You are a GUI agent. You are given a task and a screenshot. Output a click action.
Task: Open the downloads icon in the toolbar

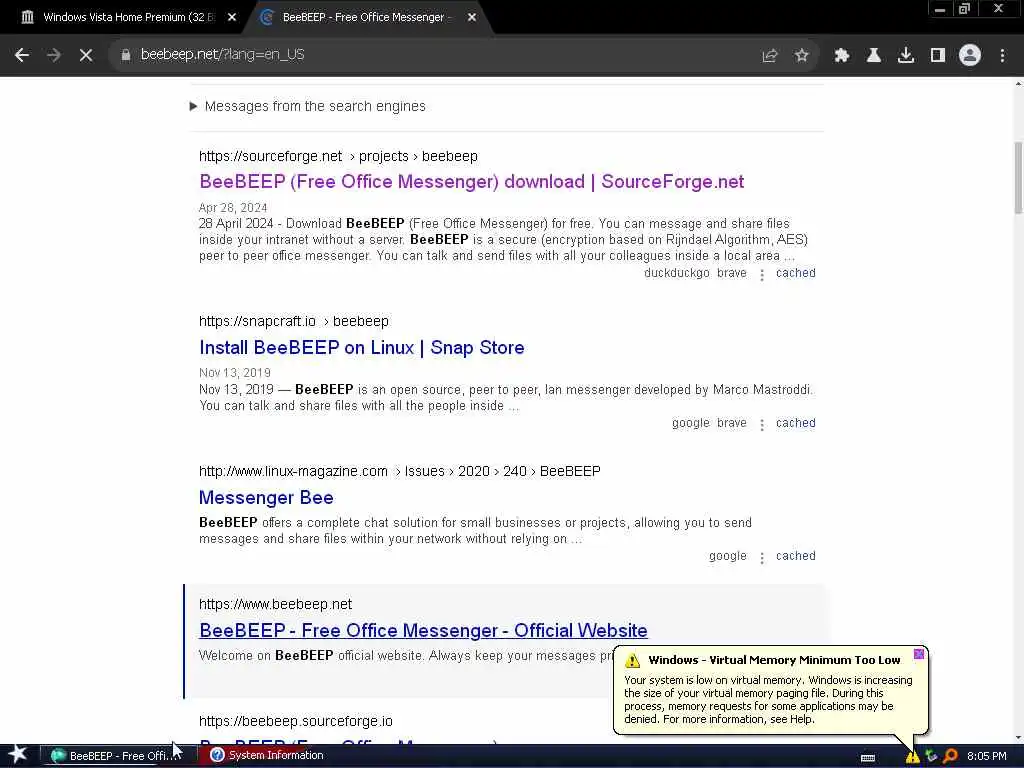[906, 56]
